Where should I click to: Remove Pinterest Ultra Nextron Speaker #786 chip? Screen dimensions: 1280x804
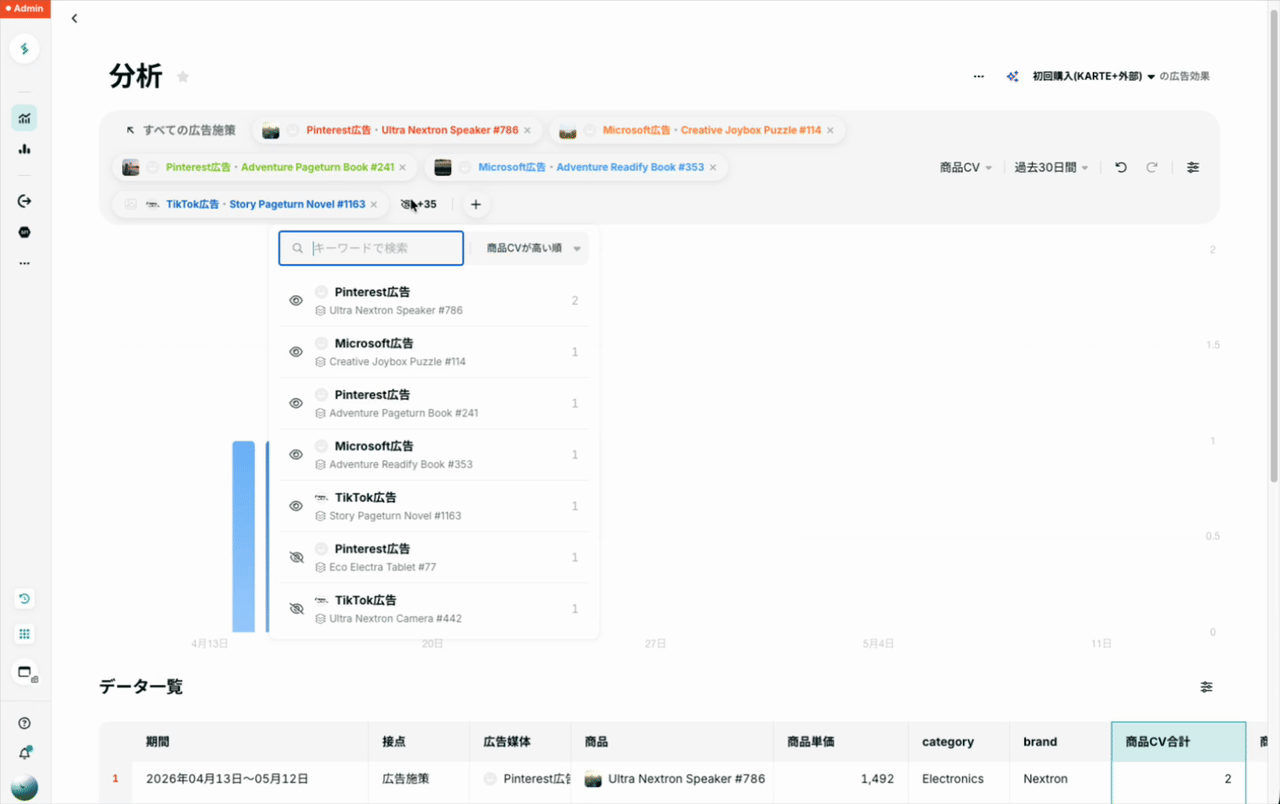(x=527, y=130)
